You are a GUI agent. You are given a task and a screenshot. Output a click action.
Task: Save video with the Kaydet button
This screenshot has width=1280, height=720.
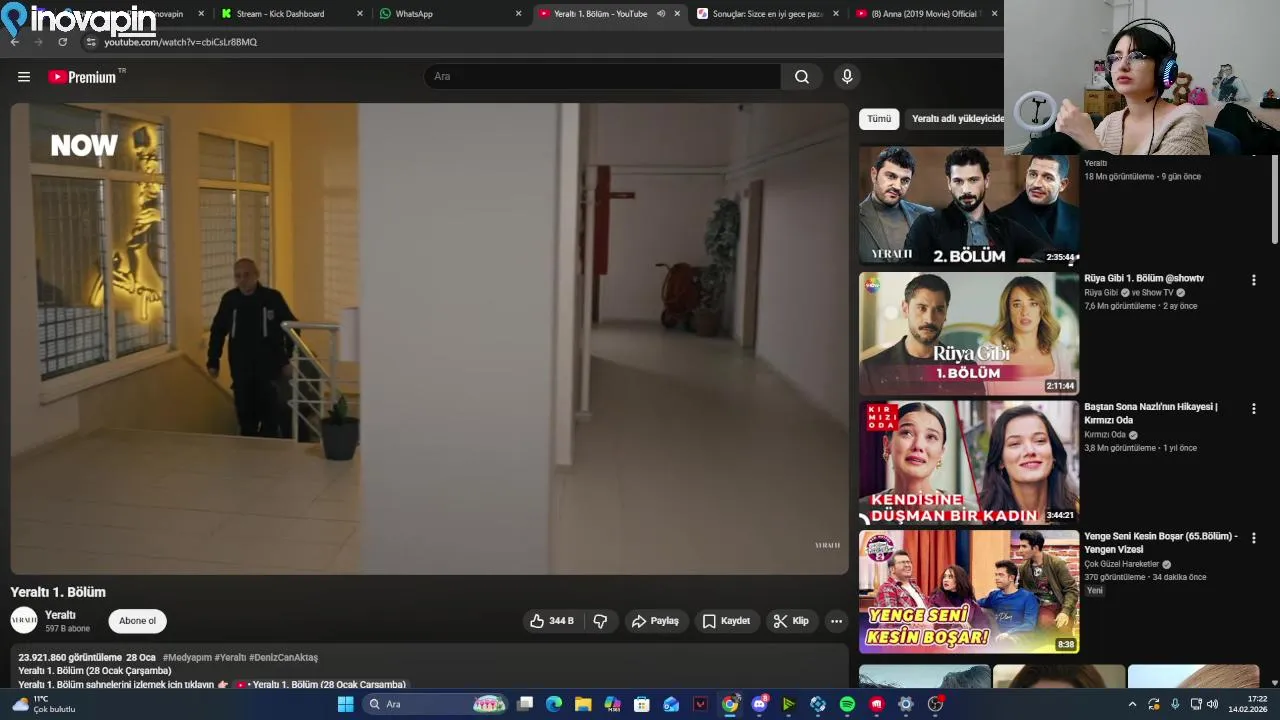pyautogui.click(x=726, y=621)
